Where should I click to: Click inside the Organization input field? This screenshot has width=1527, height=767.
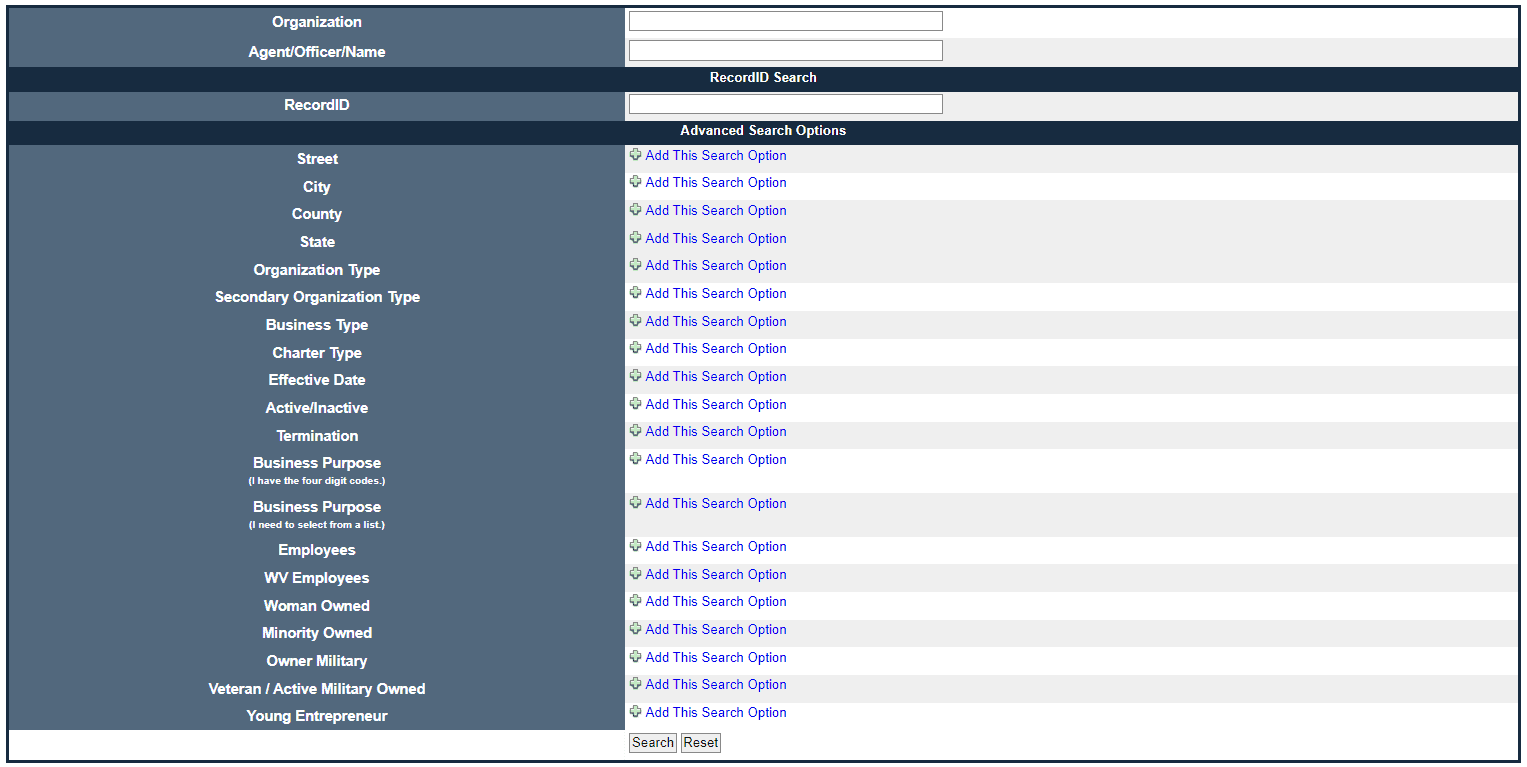(785, 20)
